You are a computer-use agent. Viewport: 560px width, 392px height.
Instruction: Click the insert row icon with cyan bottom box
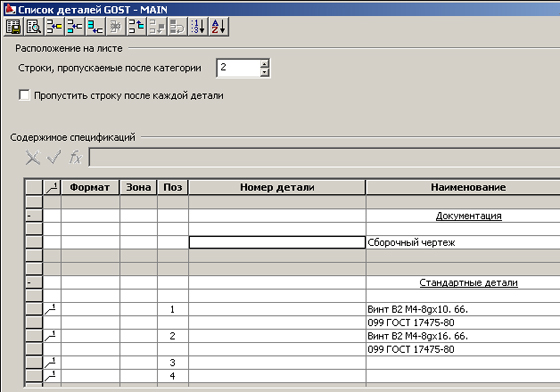tap(75, 27)
